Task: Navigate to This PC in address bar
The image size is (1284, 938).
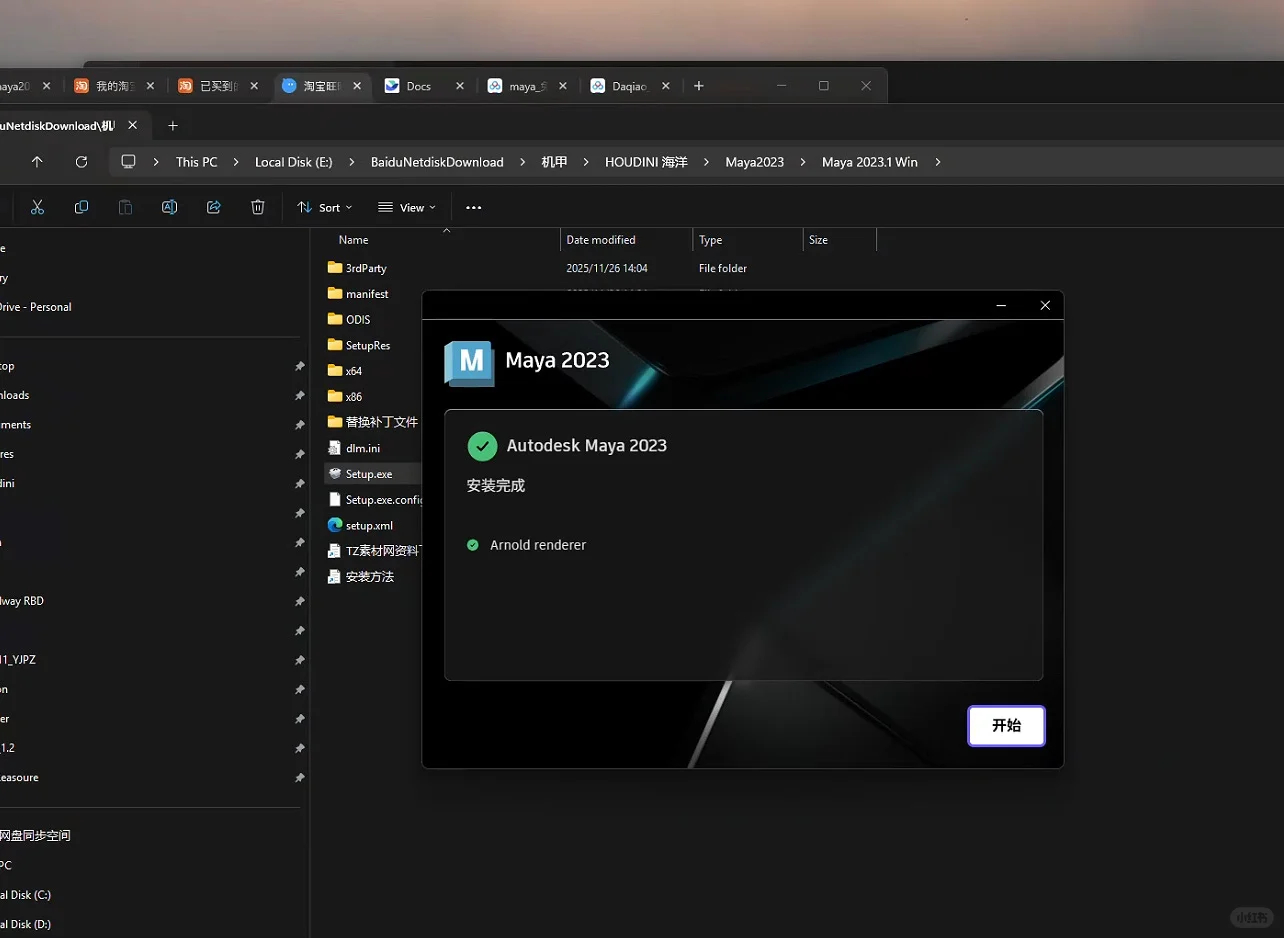Action: [196, 162]
